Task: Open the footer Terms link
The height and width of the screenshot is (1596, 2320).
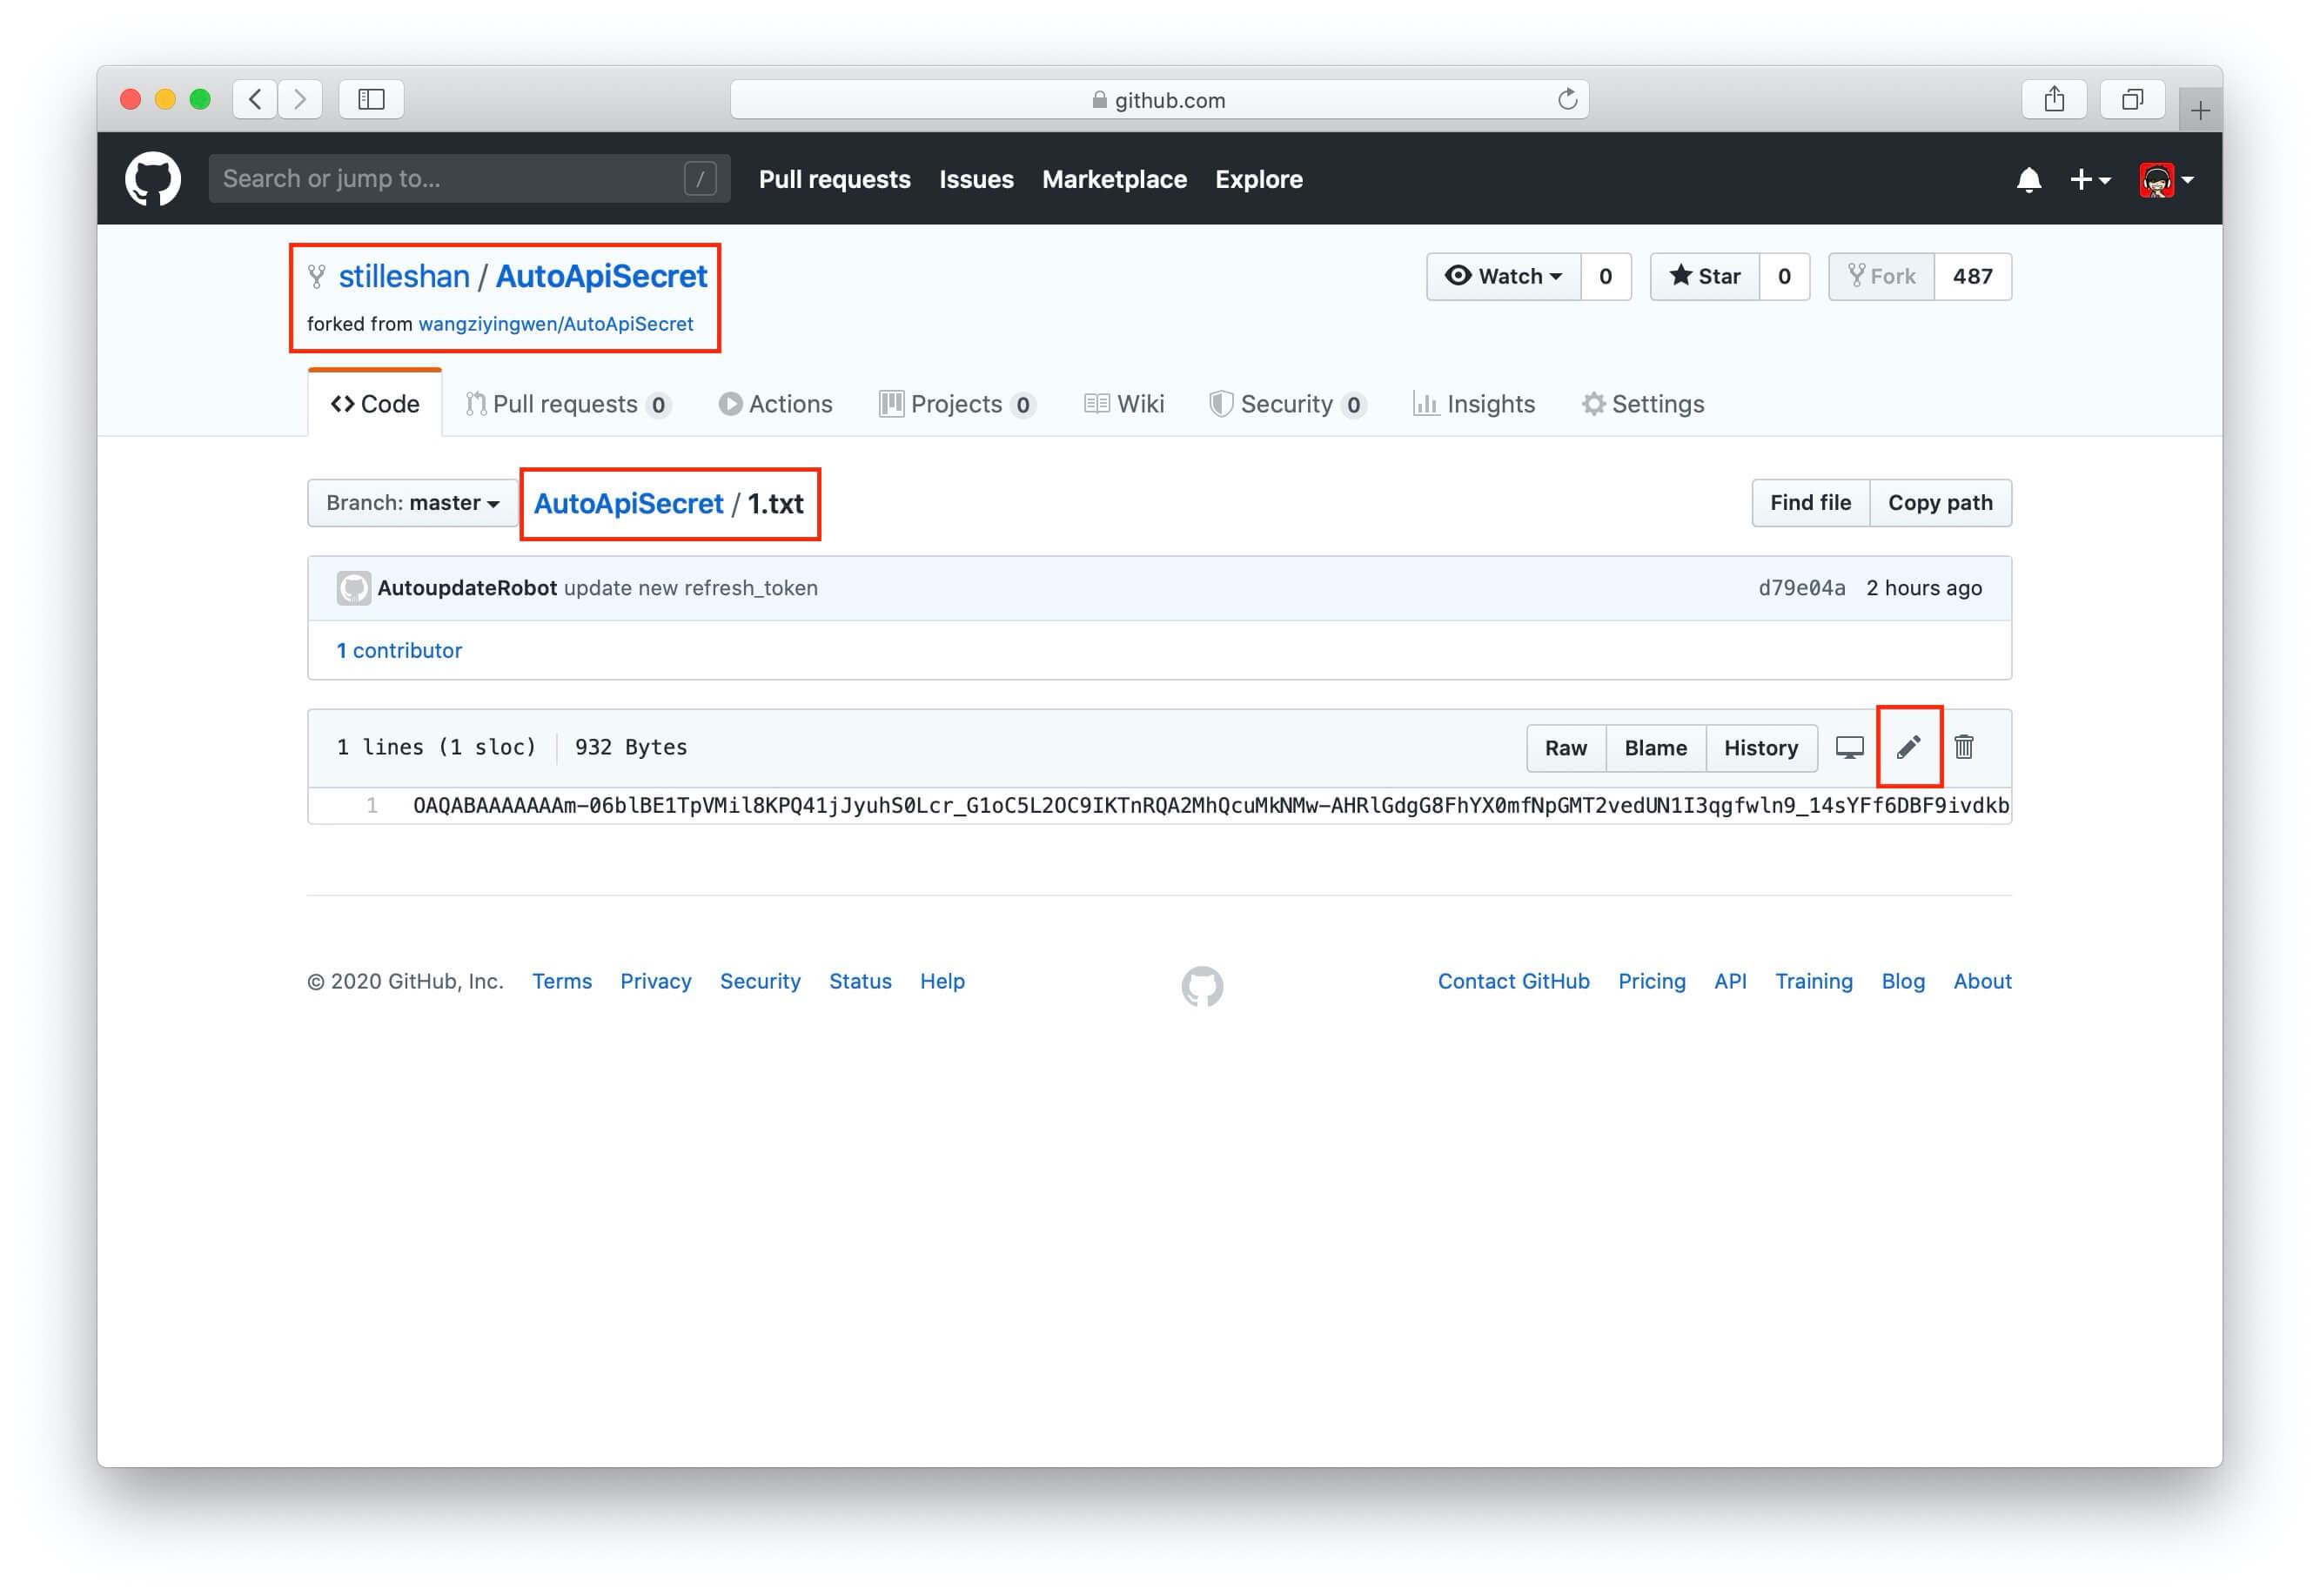Action: pos(562,982)
